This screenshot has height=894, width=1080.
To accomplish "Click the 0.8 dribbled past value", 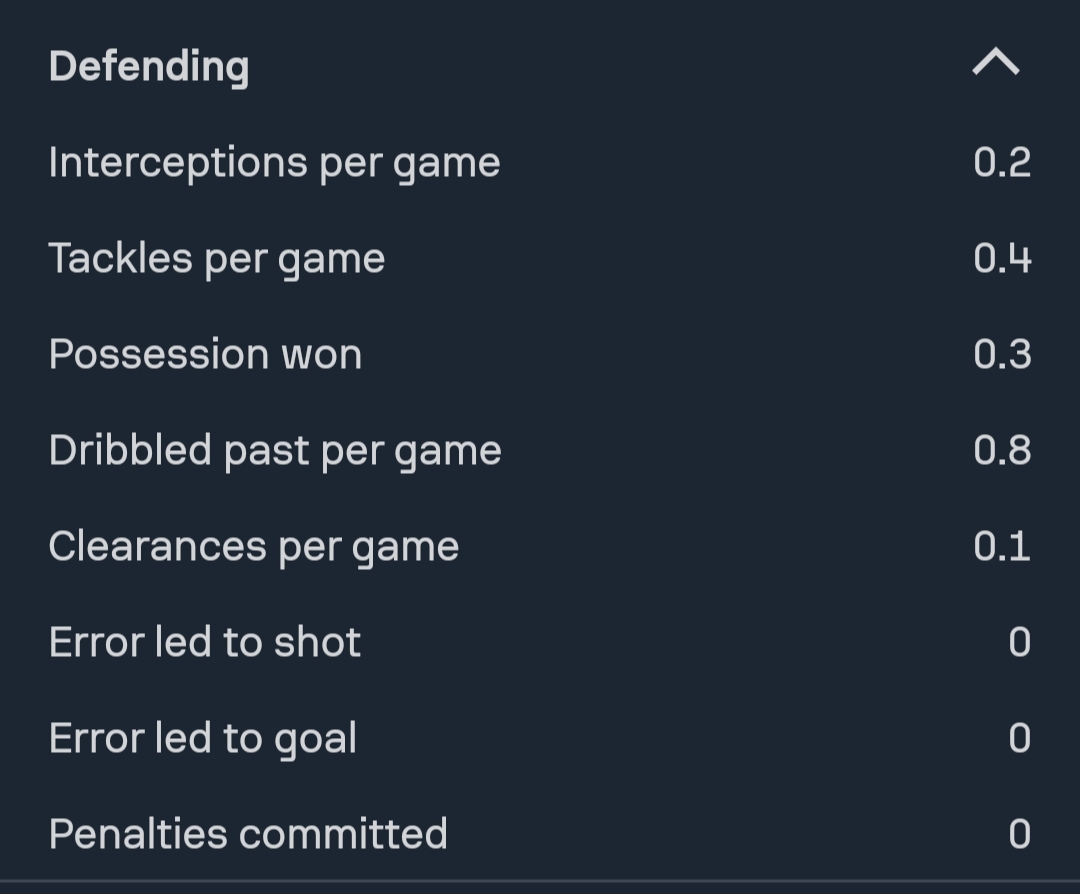I will click(1002, 450).
